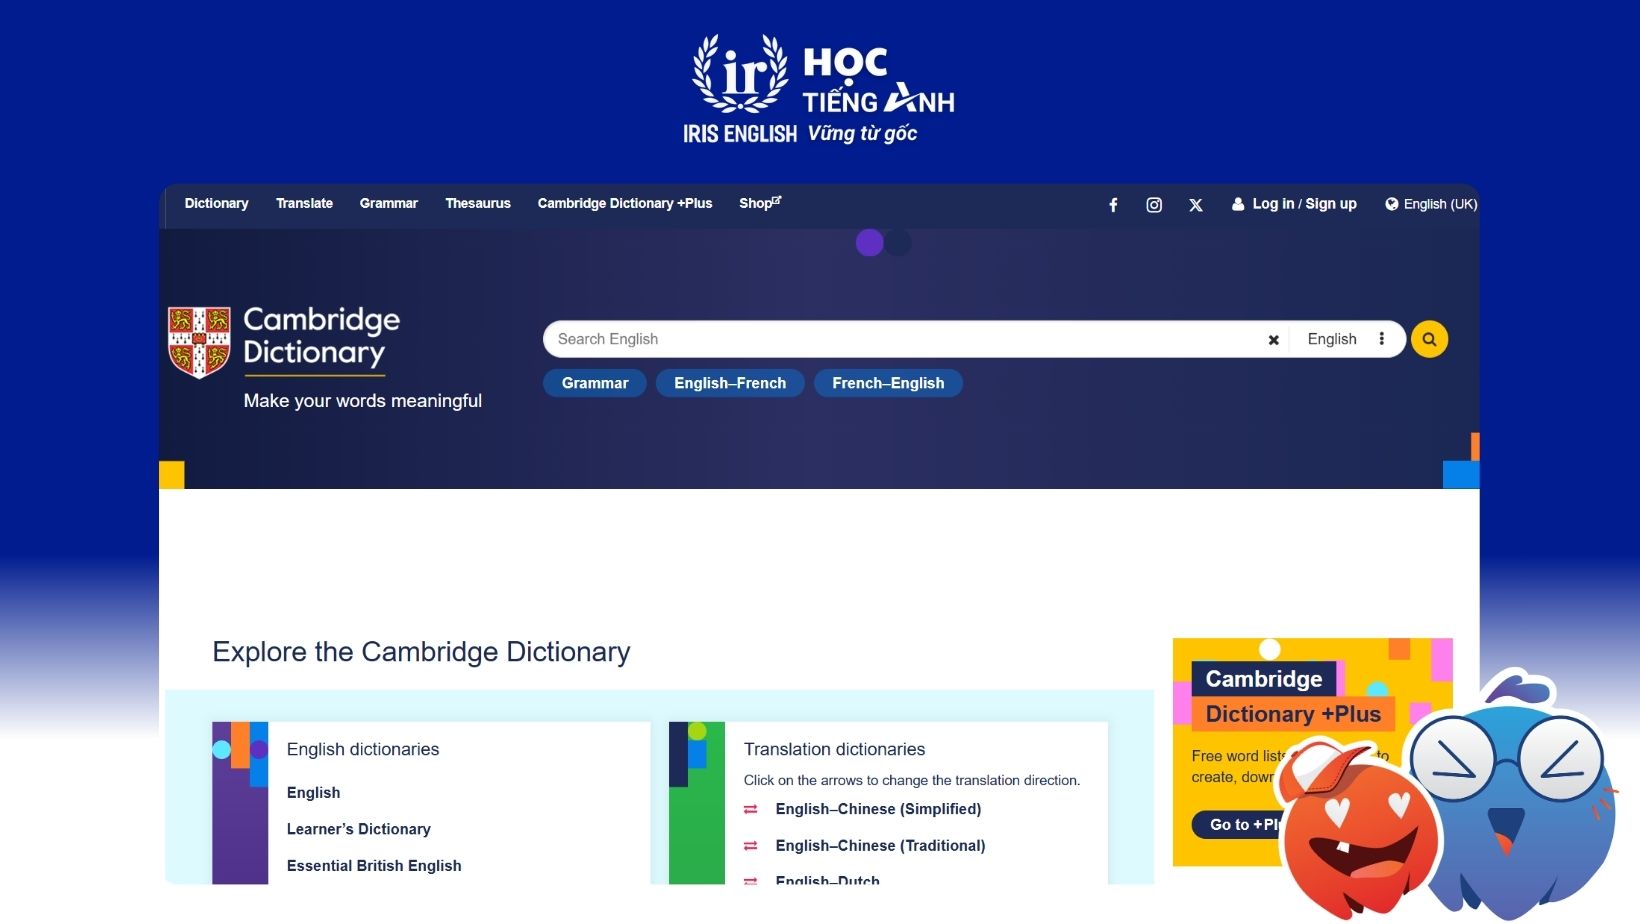The width and height of the screenshot is (1640, 924).
Task: Open dictionary selector three-dot menu
Action: [1382, 339]
